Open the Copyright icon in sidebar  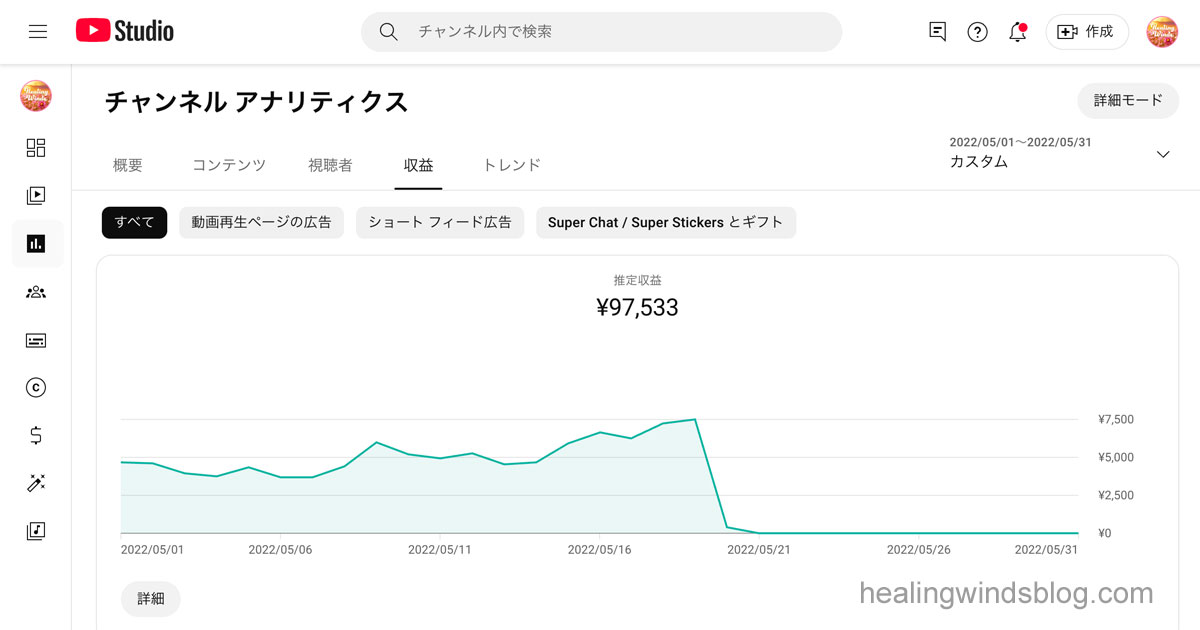click(36, 388)
